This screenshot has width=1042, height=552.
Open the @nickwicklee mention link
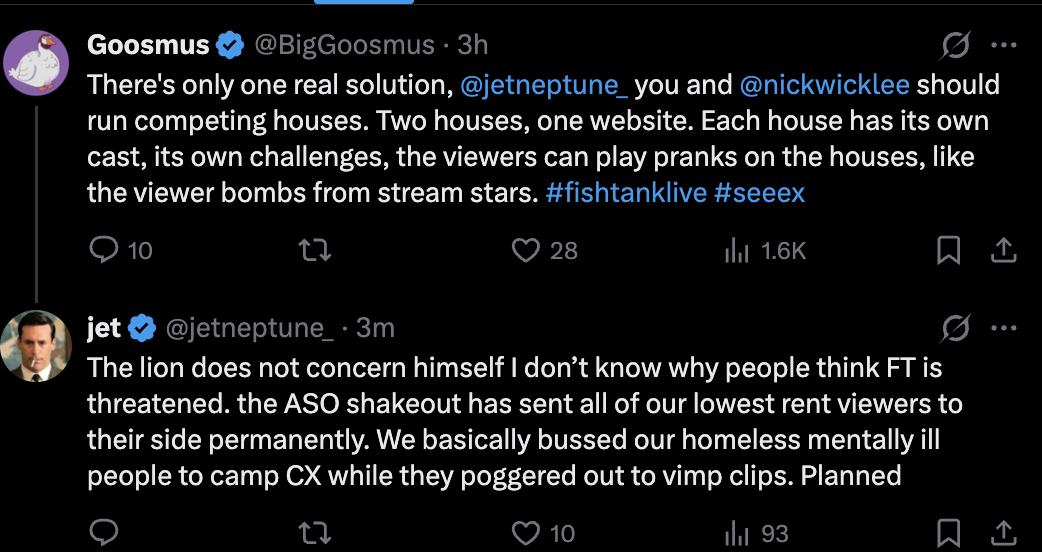[825, 85]
